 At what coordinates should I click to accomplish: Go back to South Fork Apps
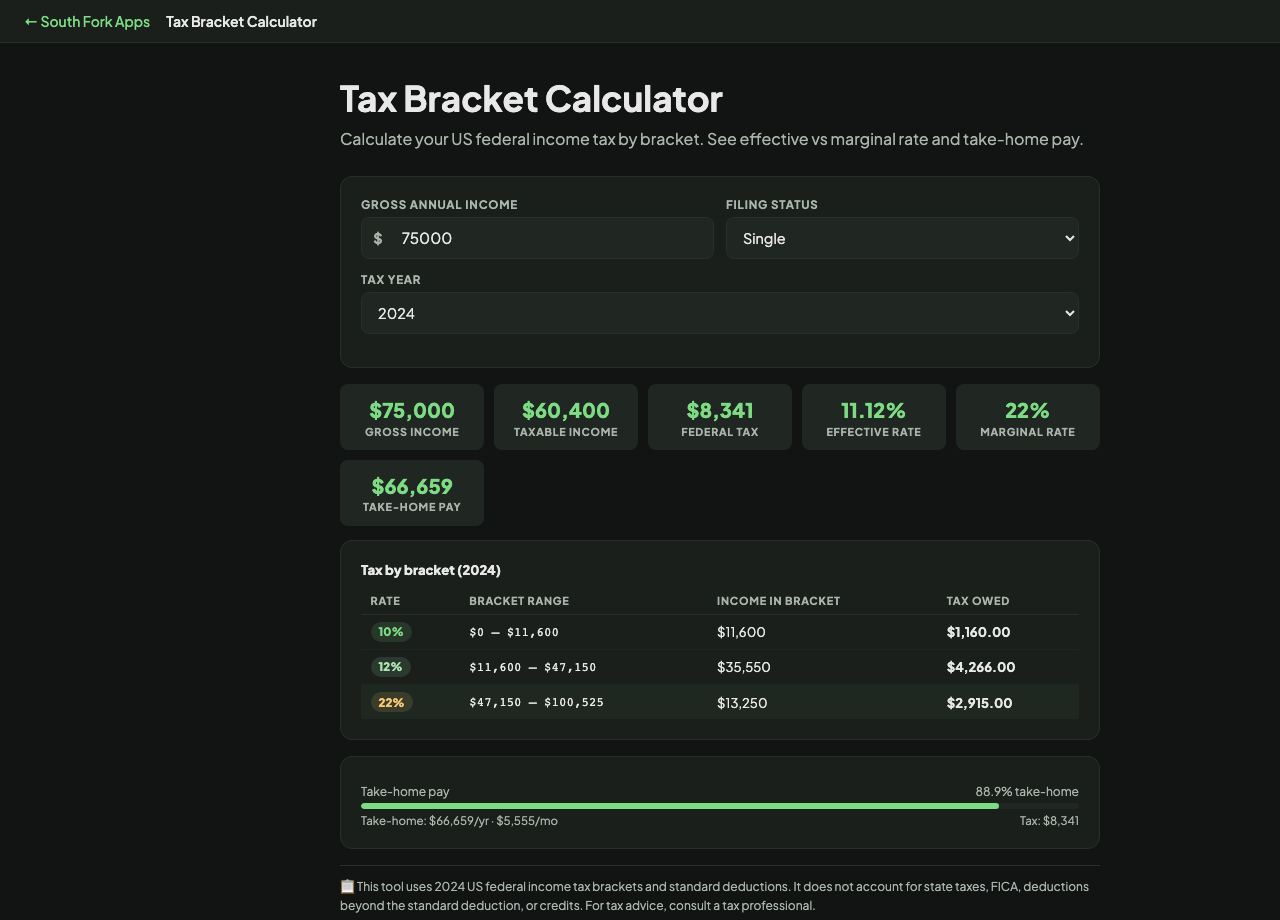(87, 21)
